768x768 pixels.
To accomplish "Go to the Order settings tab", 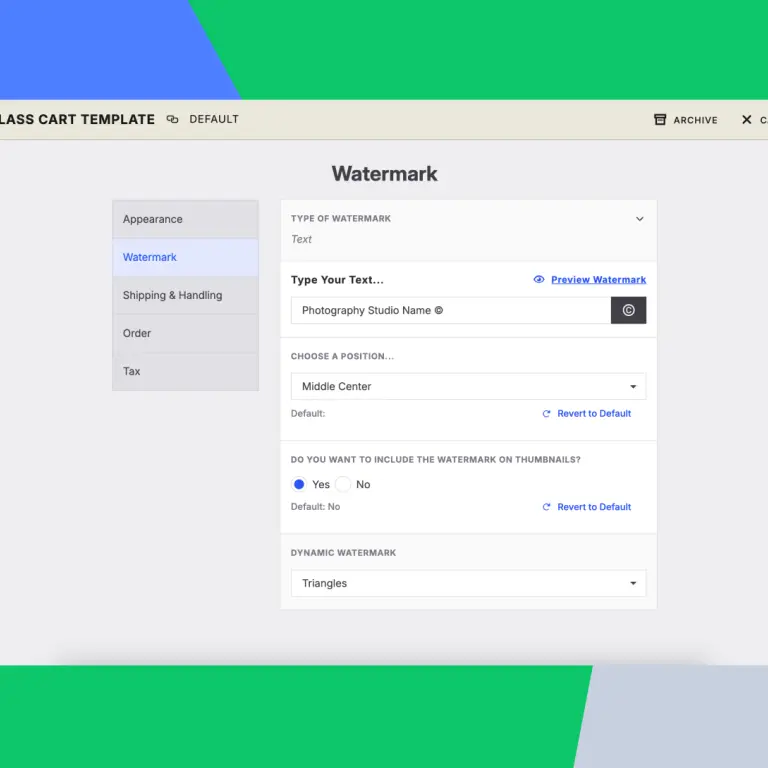I will tap(185, 333).
